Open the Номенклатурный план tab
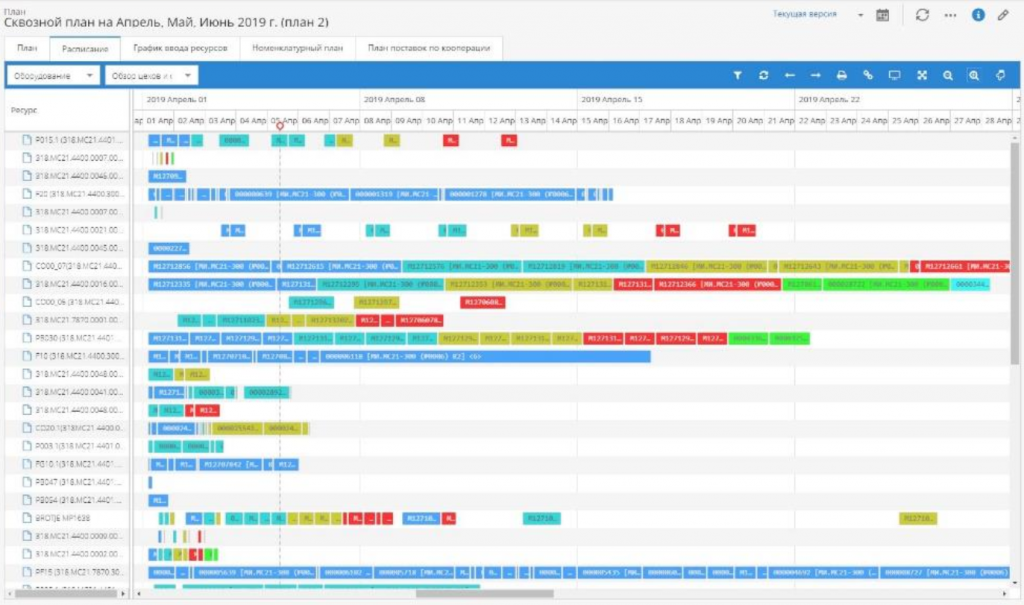The height and width of the screenshot is (605, 1024). tap(297, 48)
